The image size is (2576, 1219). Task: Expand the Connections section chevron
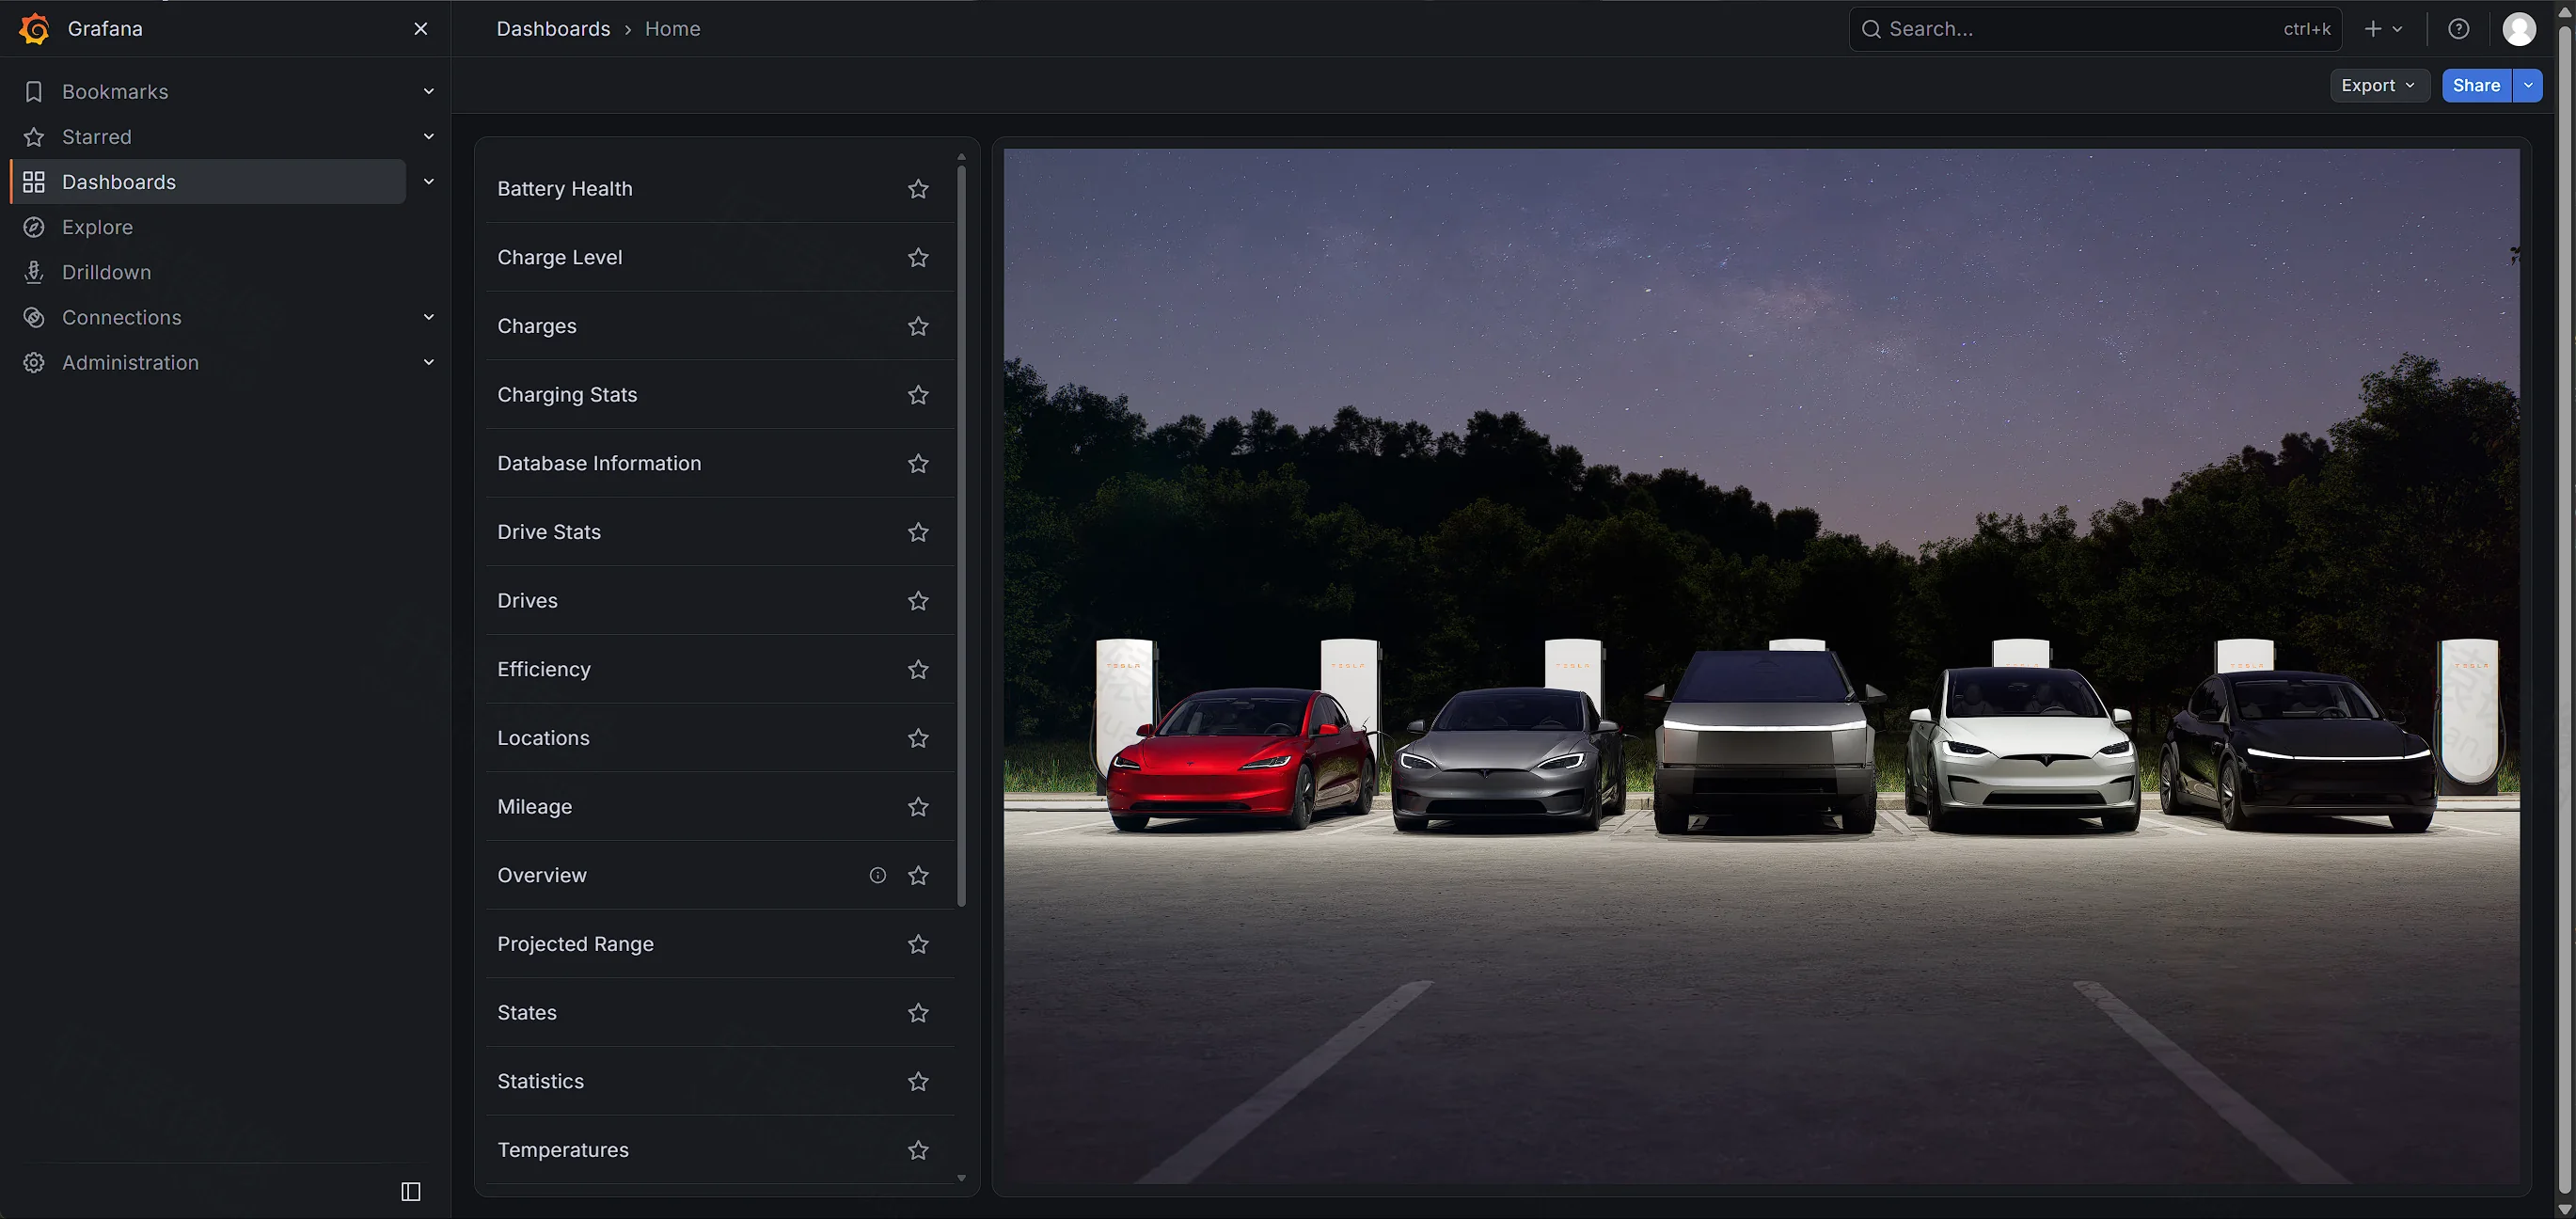(x=429, y=317)
